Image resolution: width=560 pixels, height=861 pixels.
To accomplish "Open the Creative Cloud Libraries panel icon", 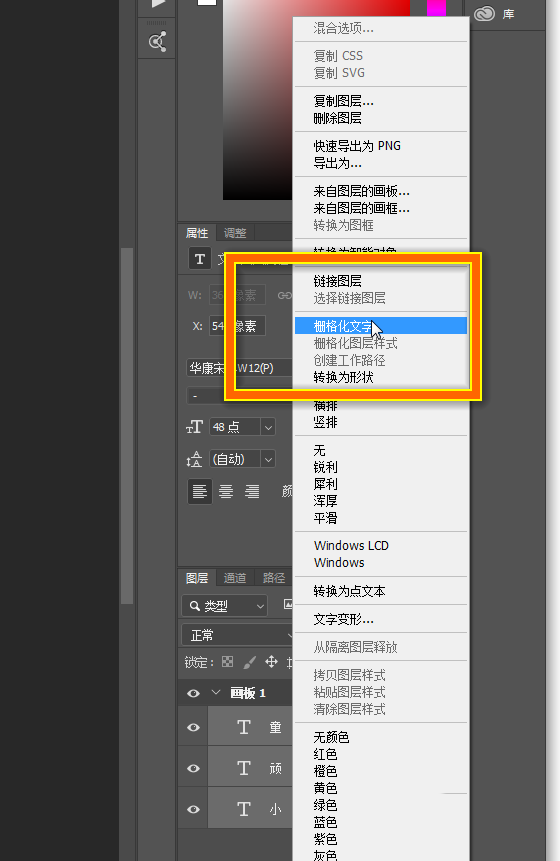I will [x=484, y=14].
